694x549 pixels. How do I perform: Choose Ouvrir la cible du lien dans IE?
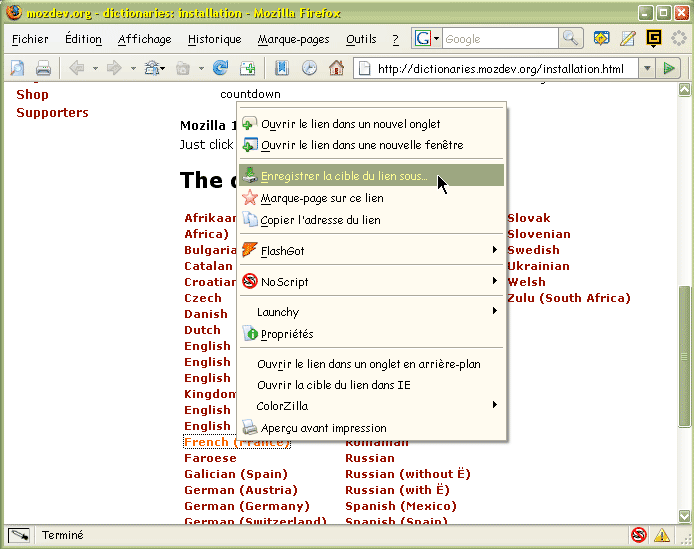coord(371,385)
